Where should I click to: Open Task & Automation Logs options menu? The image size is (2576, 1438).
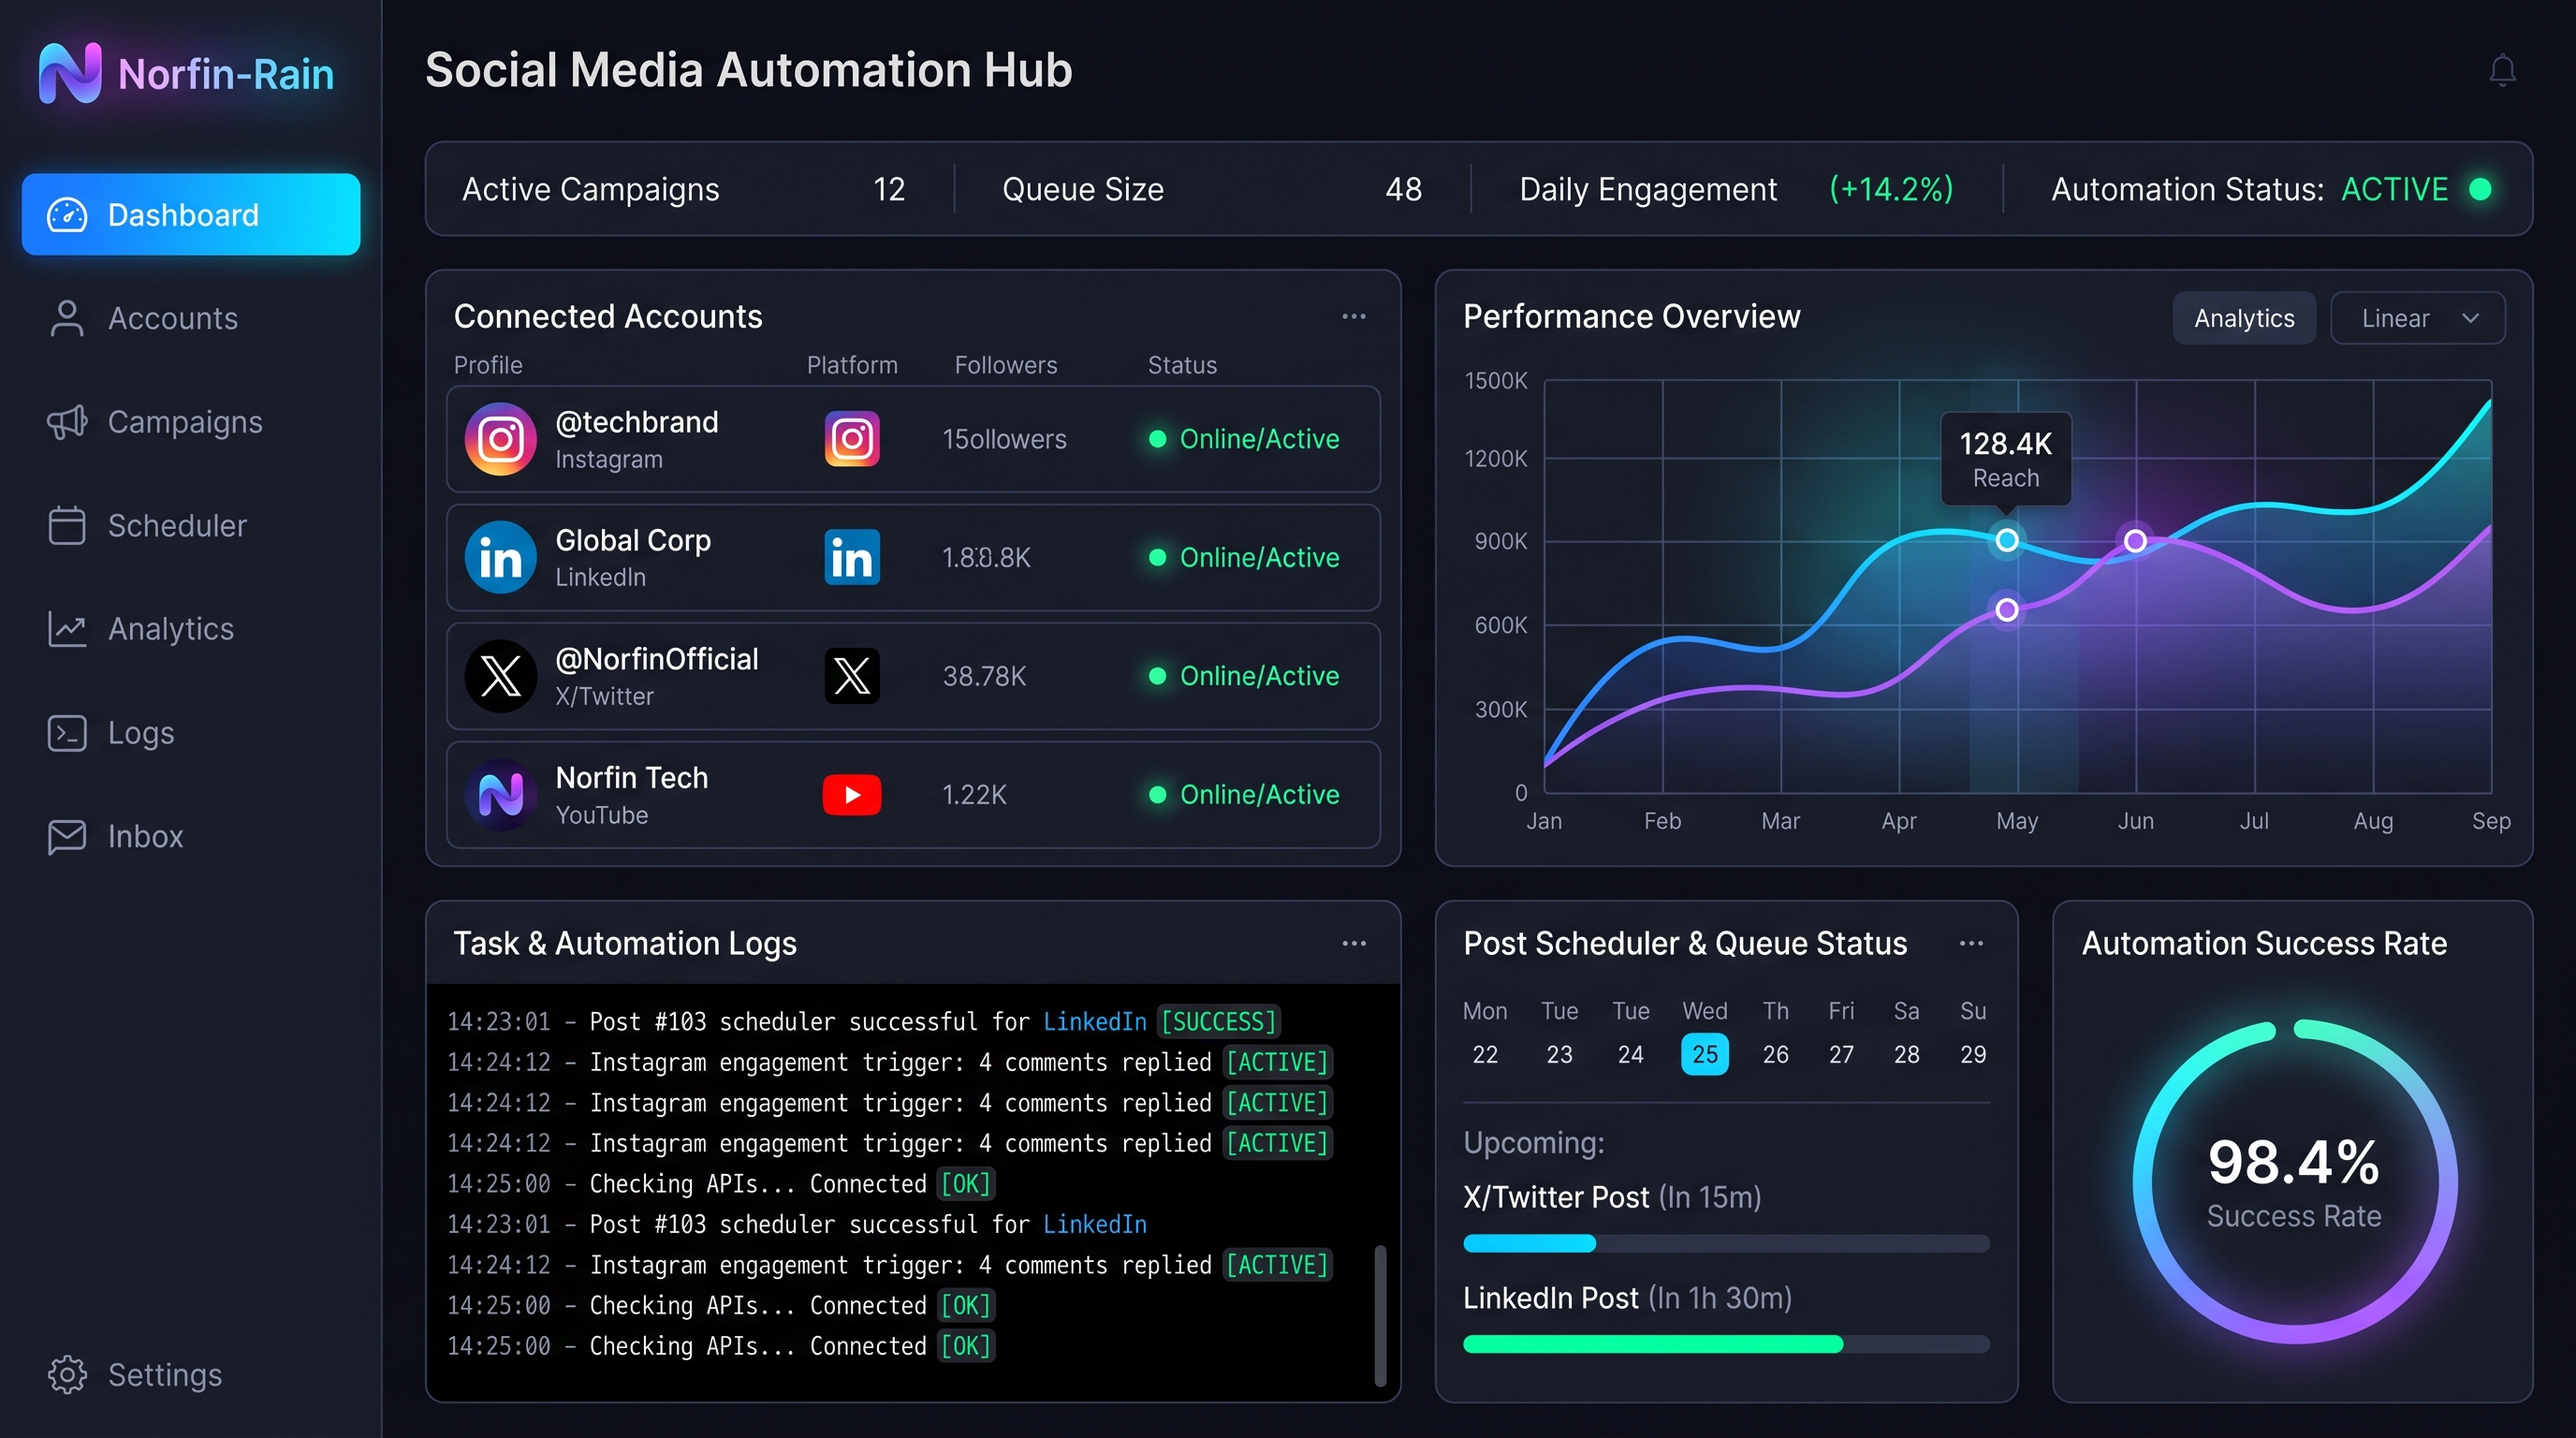click(1354, 943)
